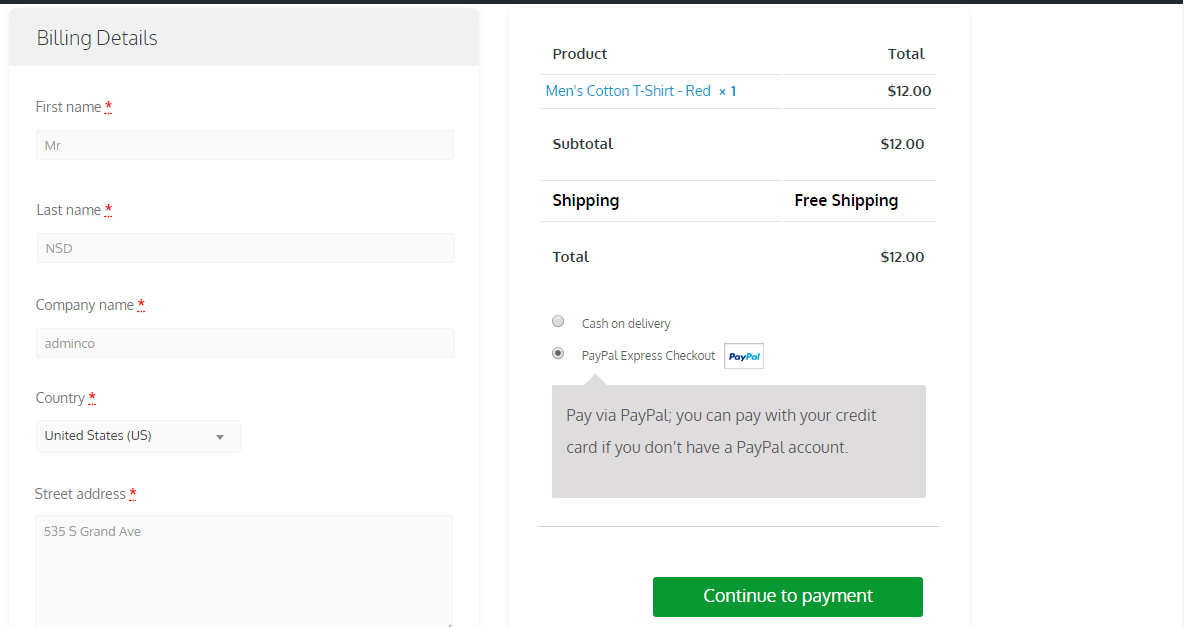1184x627 pixels.
Task: Select the Last name field showing NSD
Action: (244, 247)
